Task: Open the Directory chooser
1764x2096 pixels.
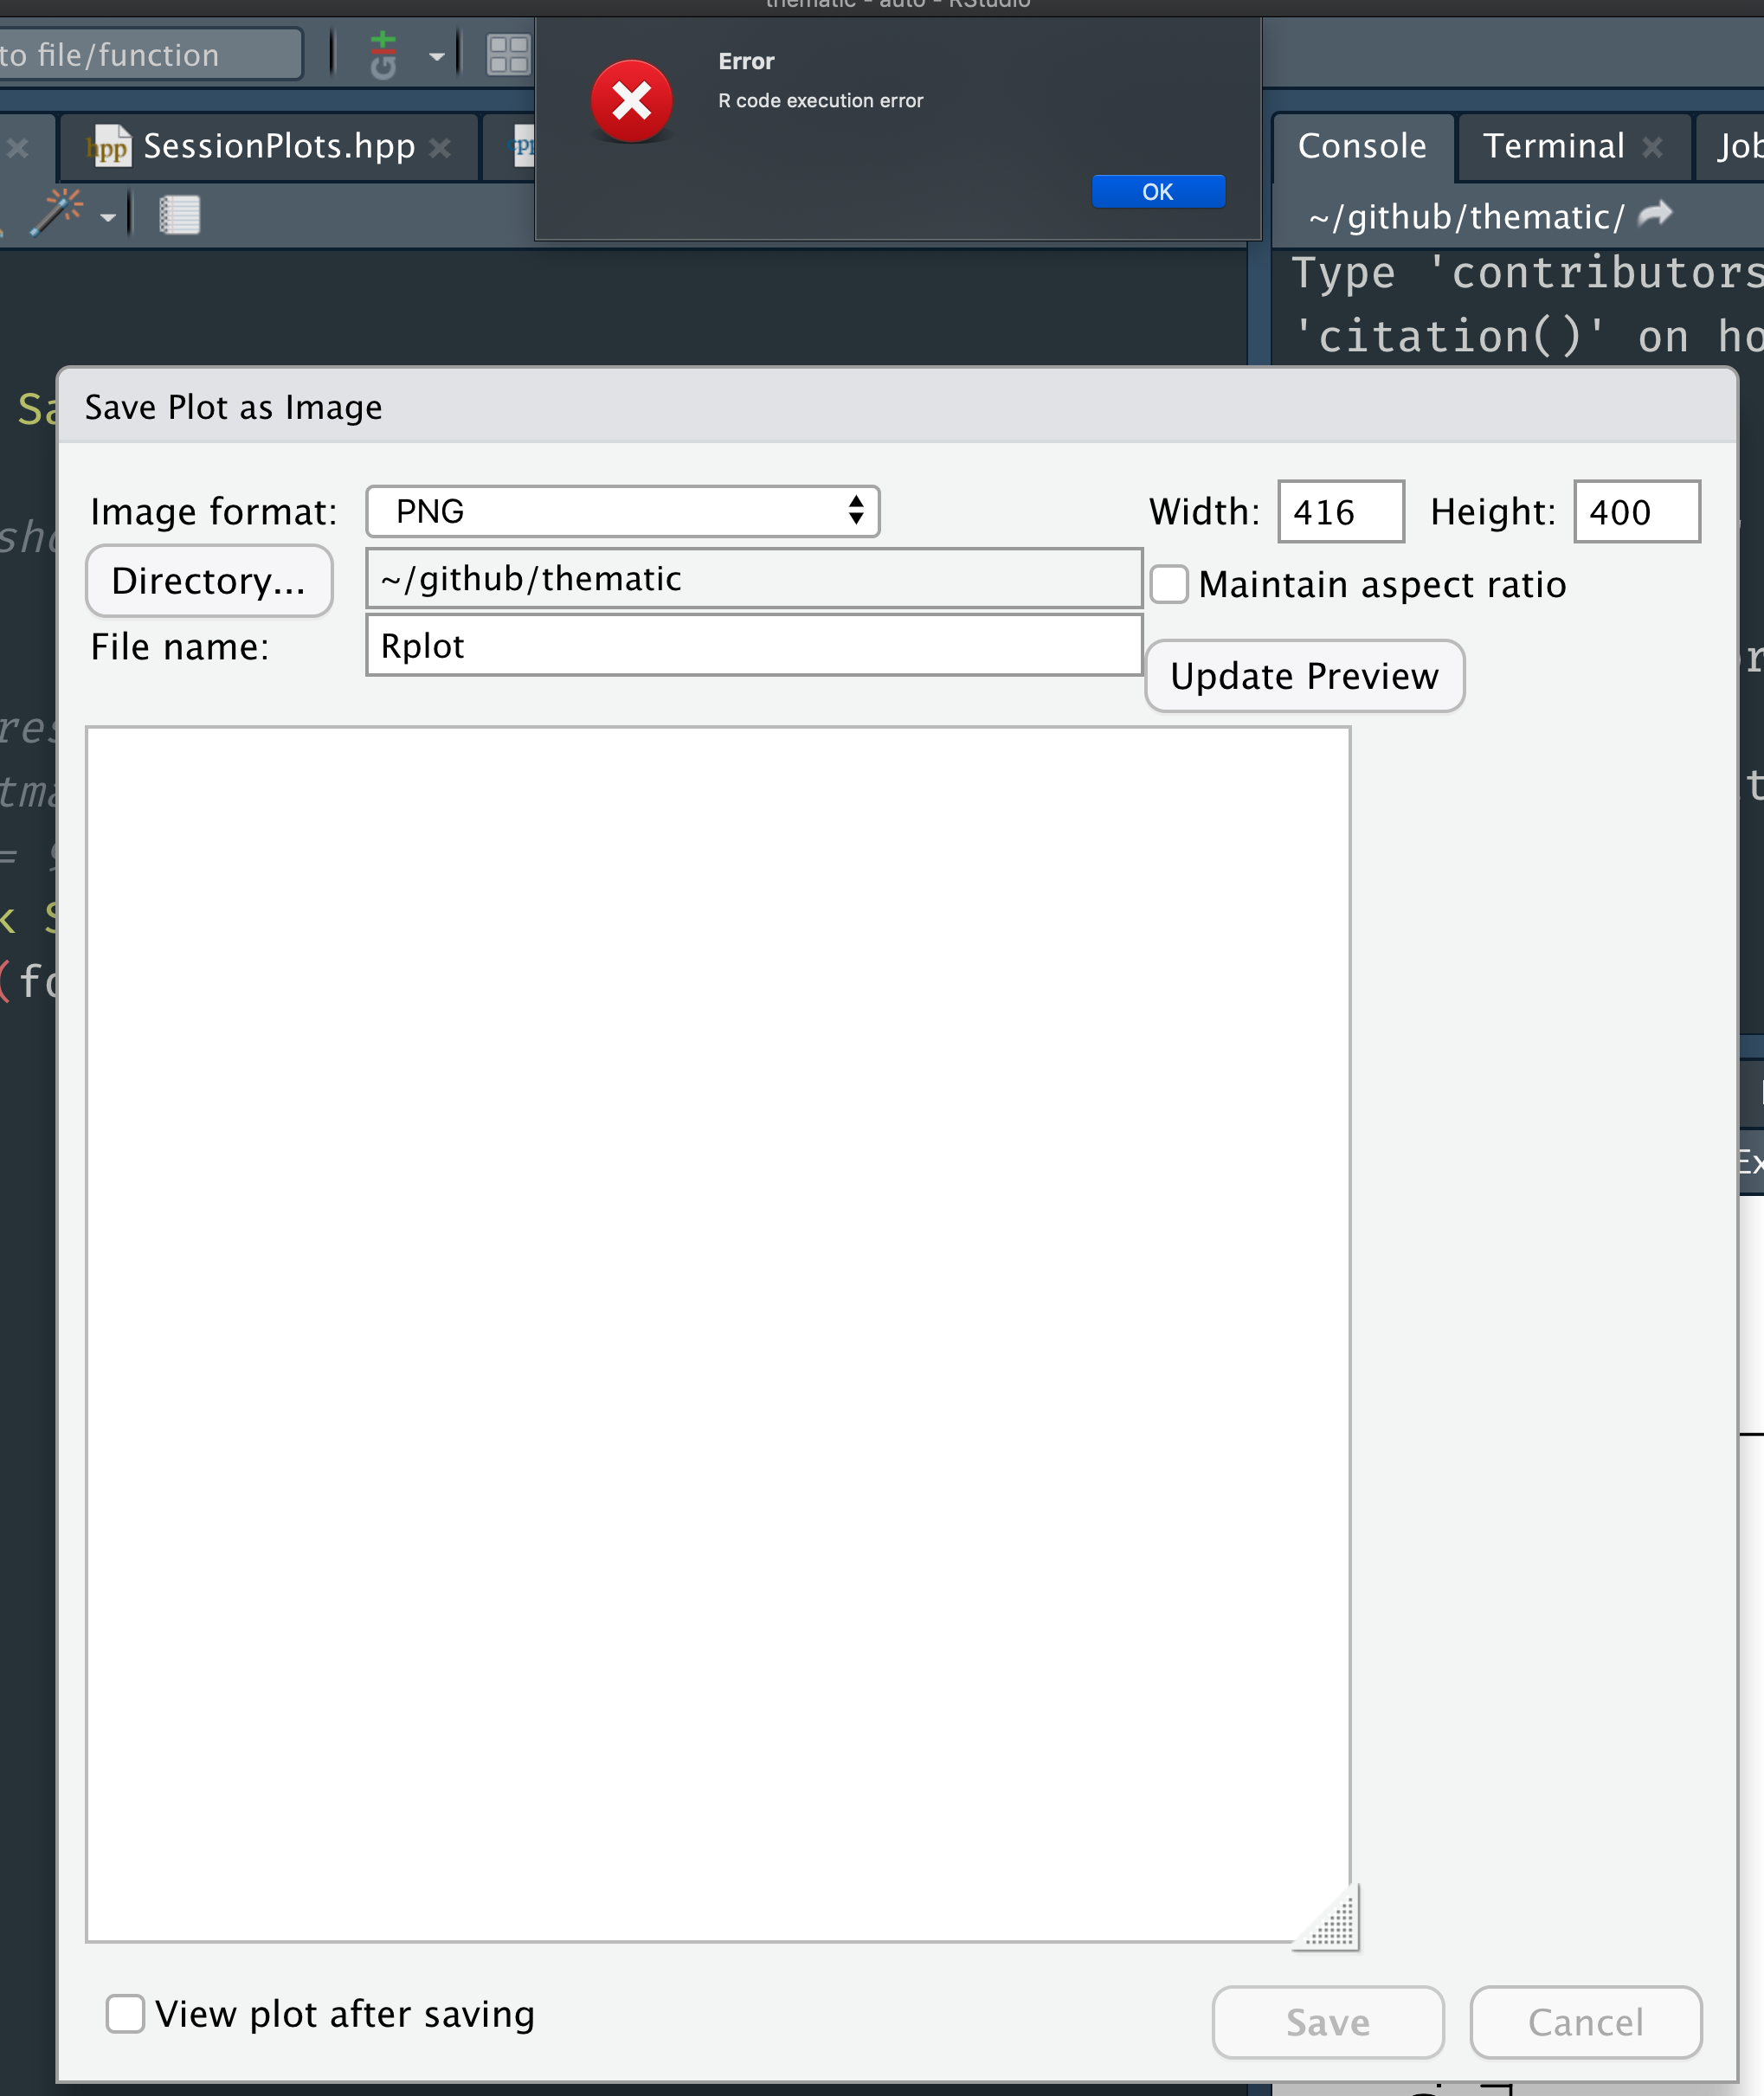Action: (x=208, y=580)
